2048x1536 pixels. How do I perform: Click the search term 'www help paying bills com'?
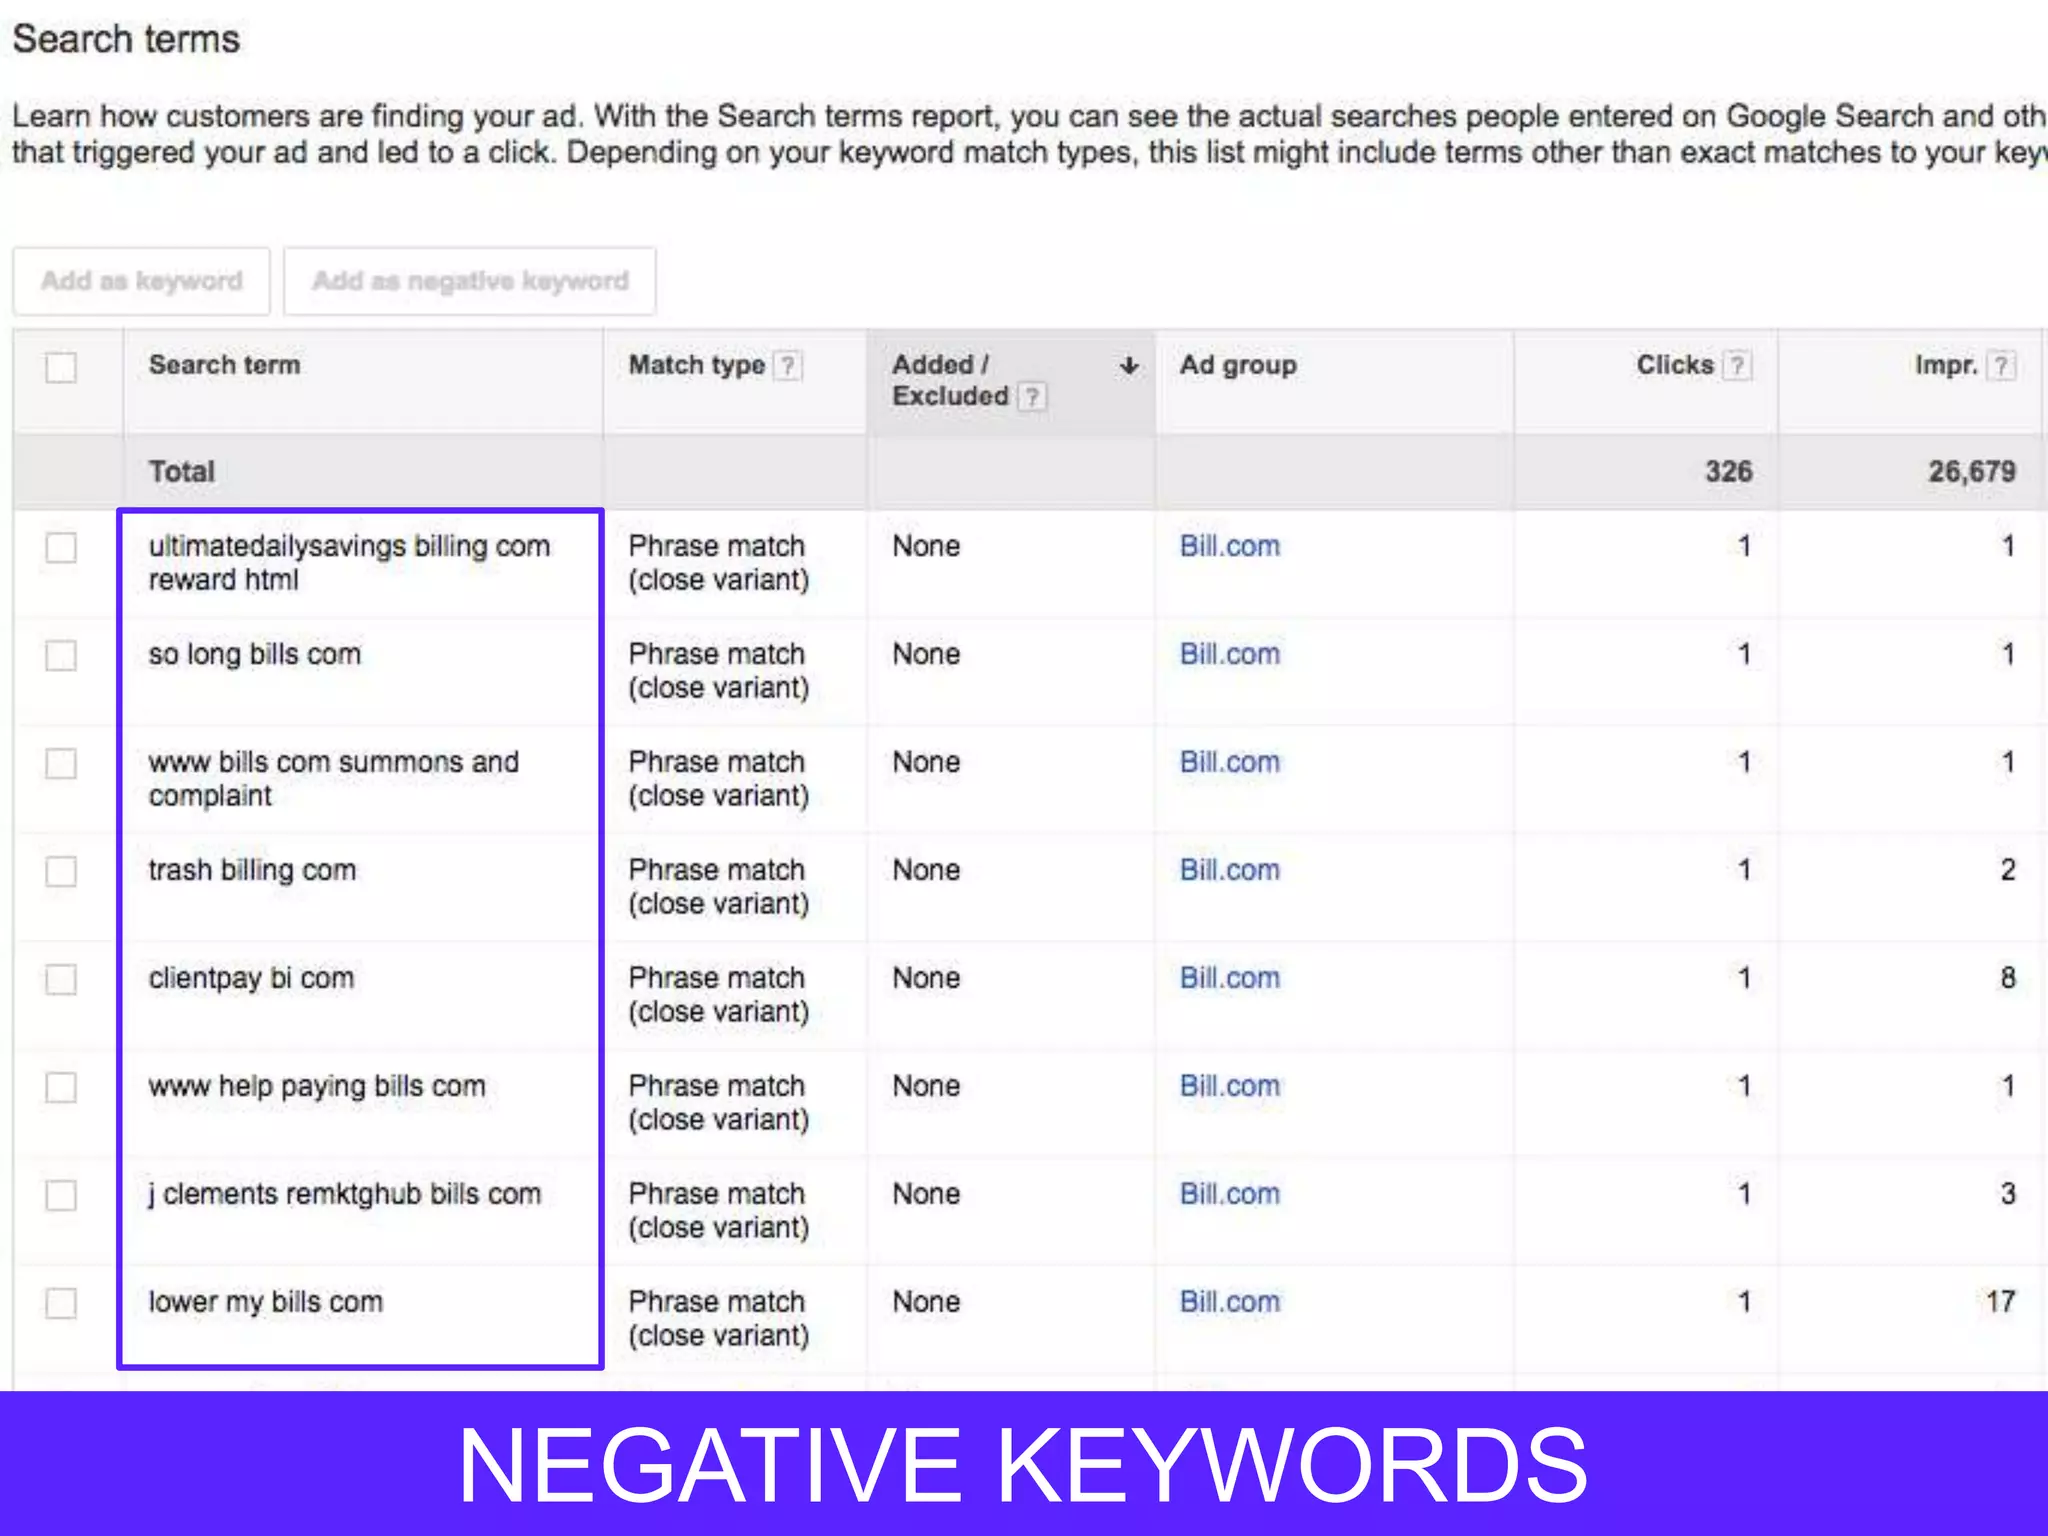pyautogui.click(x=317, y=1086)
